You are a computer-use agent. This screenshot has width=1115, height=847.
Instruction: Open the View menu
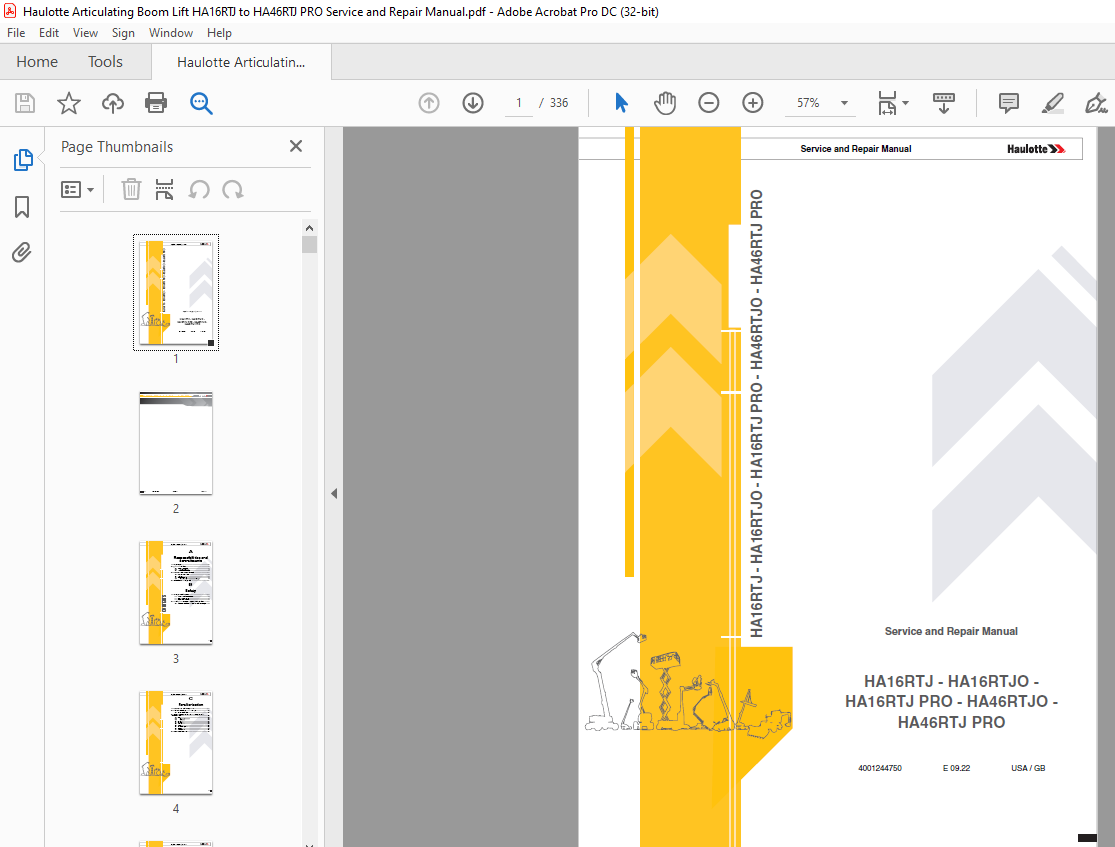[x=85, y=33]
